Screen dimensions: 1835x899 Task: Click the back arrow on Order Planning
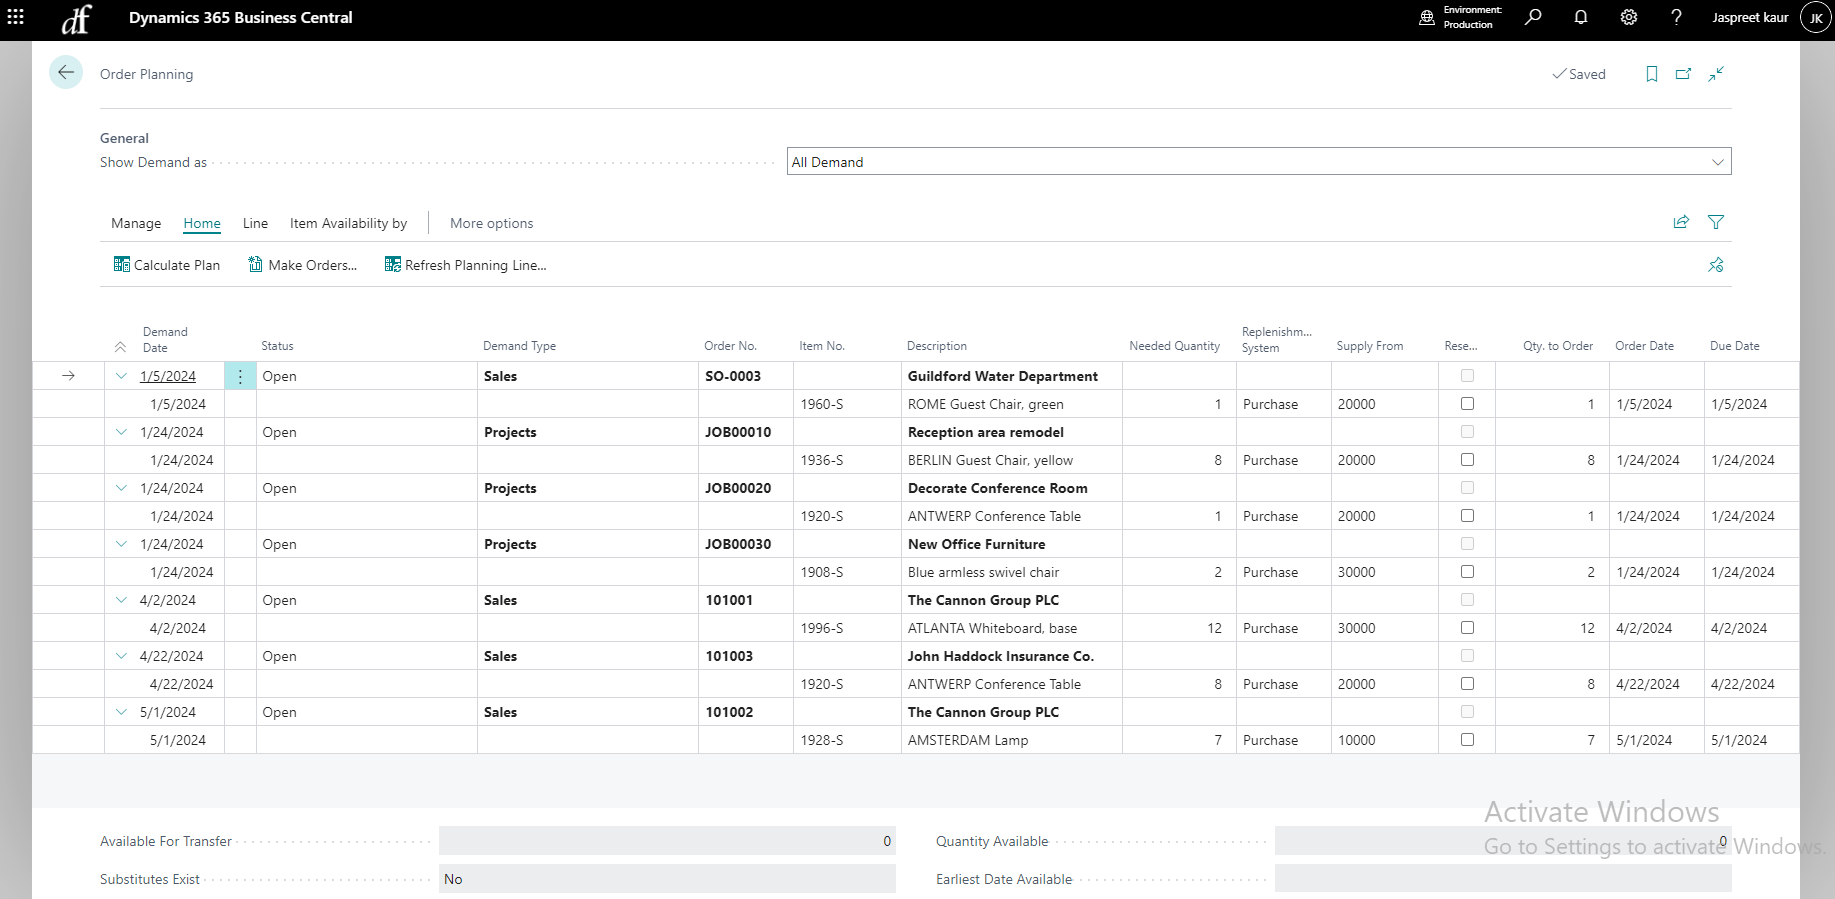pyautogui.click(x=66, y=72)
